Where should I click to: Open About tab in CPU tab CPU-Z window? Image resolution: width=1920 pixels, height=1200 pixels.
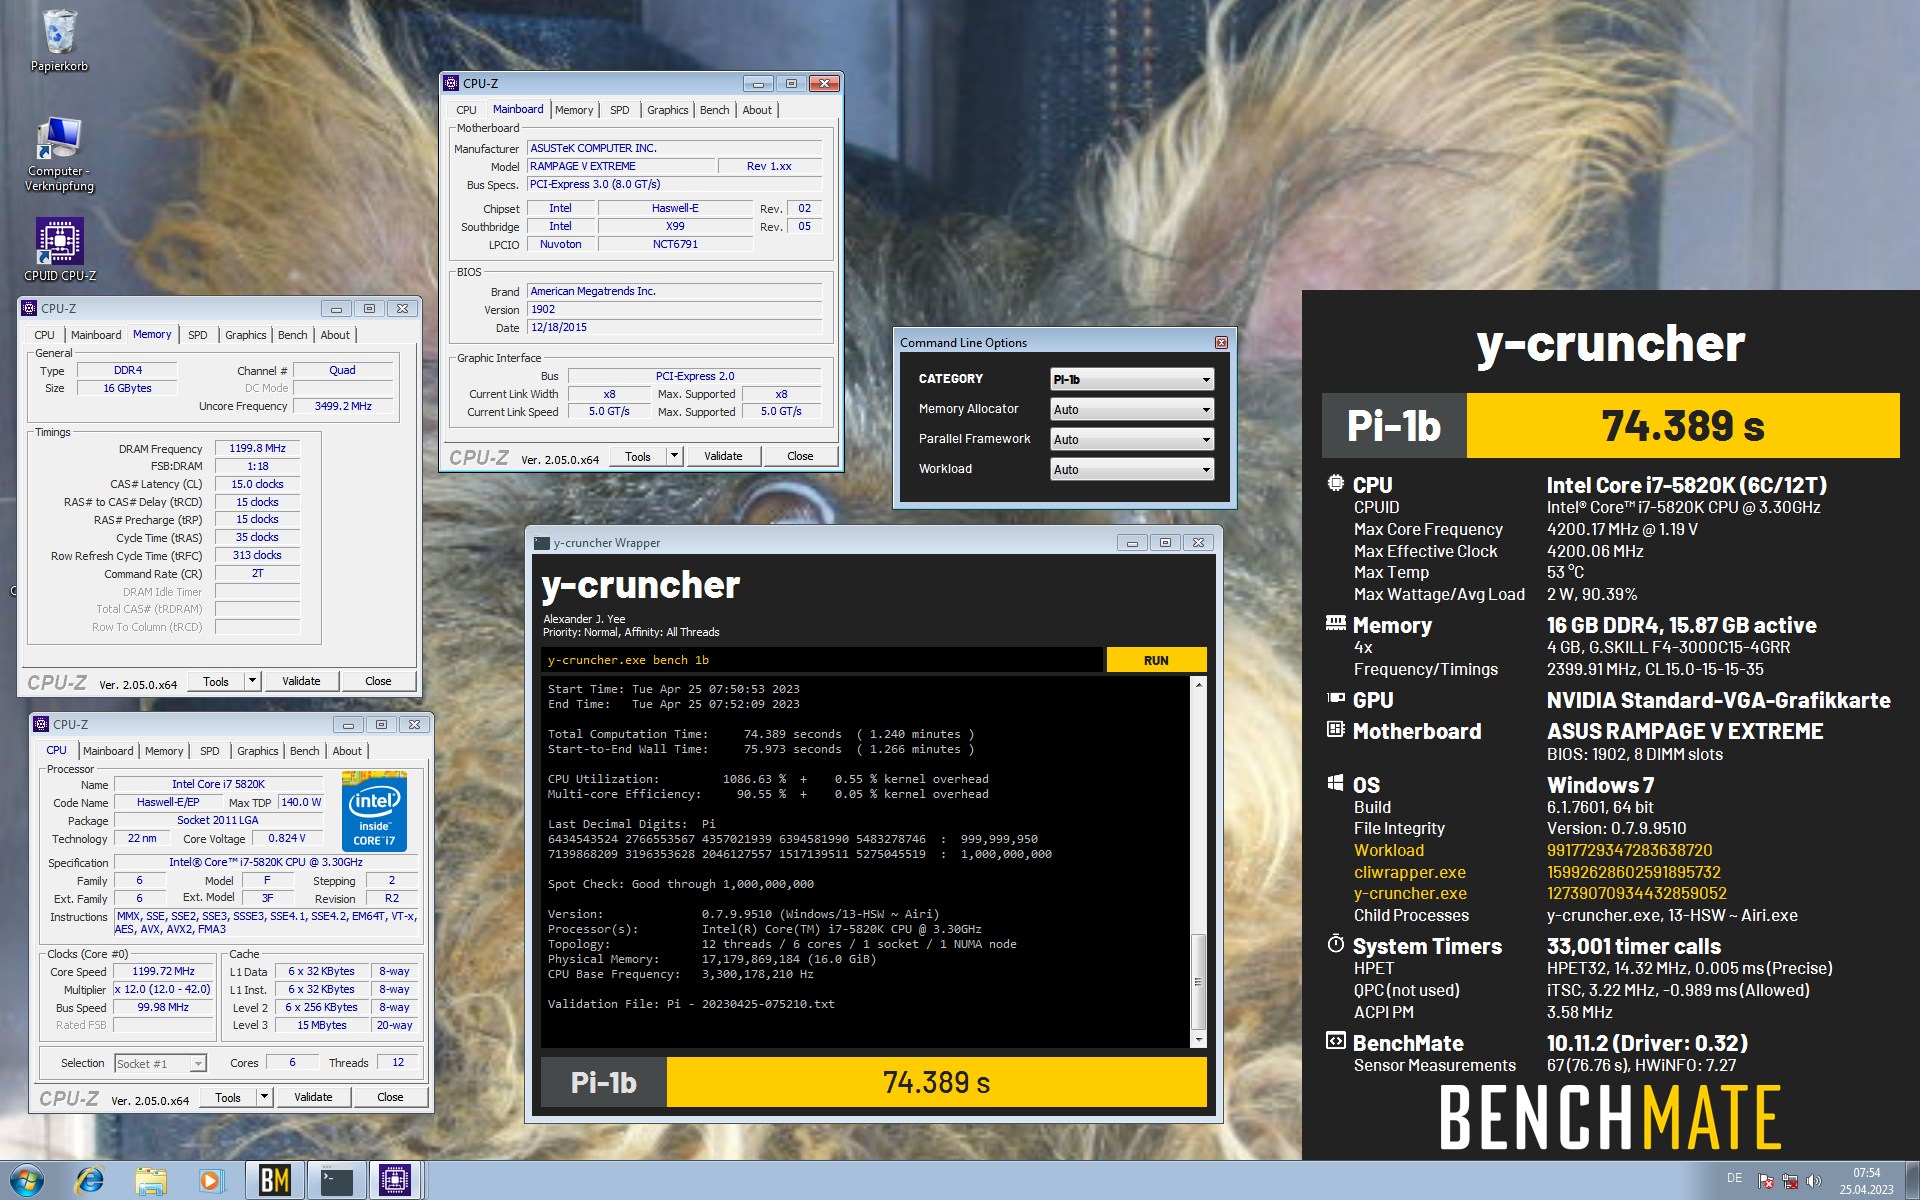347,751
